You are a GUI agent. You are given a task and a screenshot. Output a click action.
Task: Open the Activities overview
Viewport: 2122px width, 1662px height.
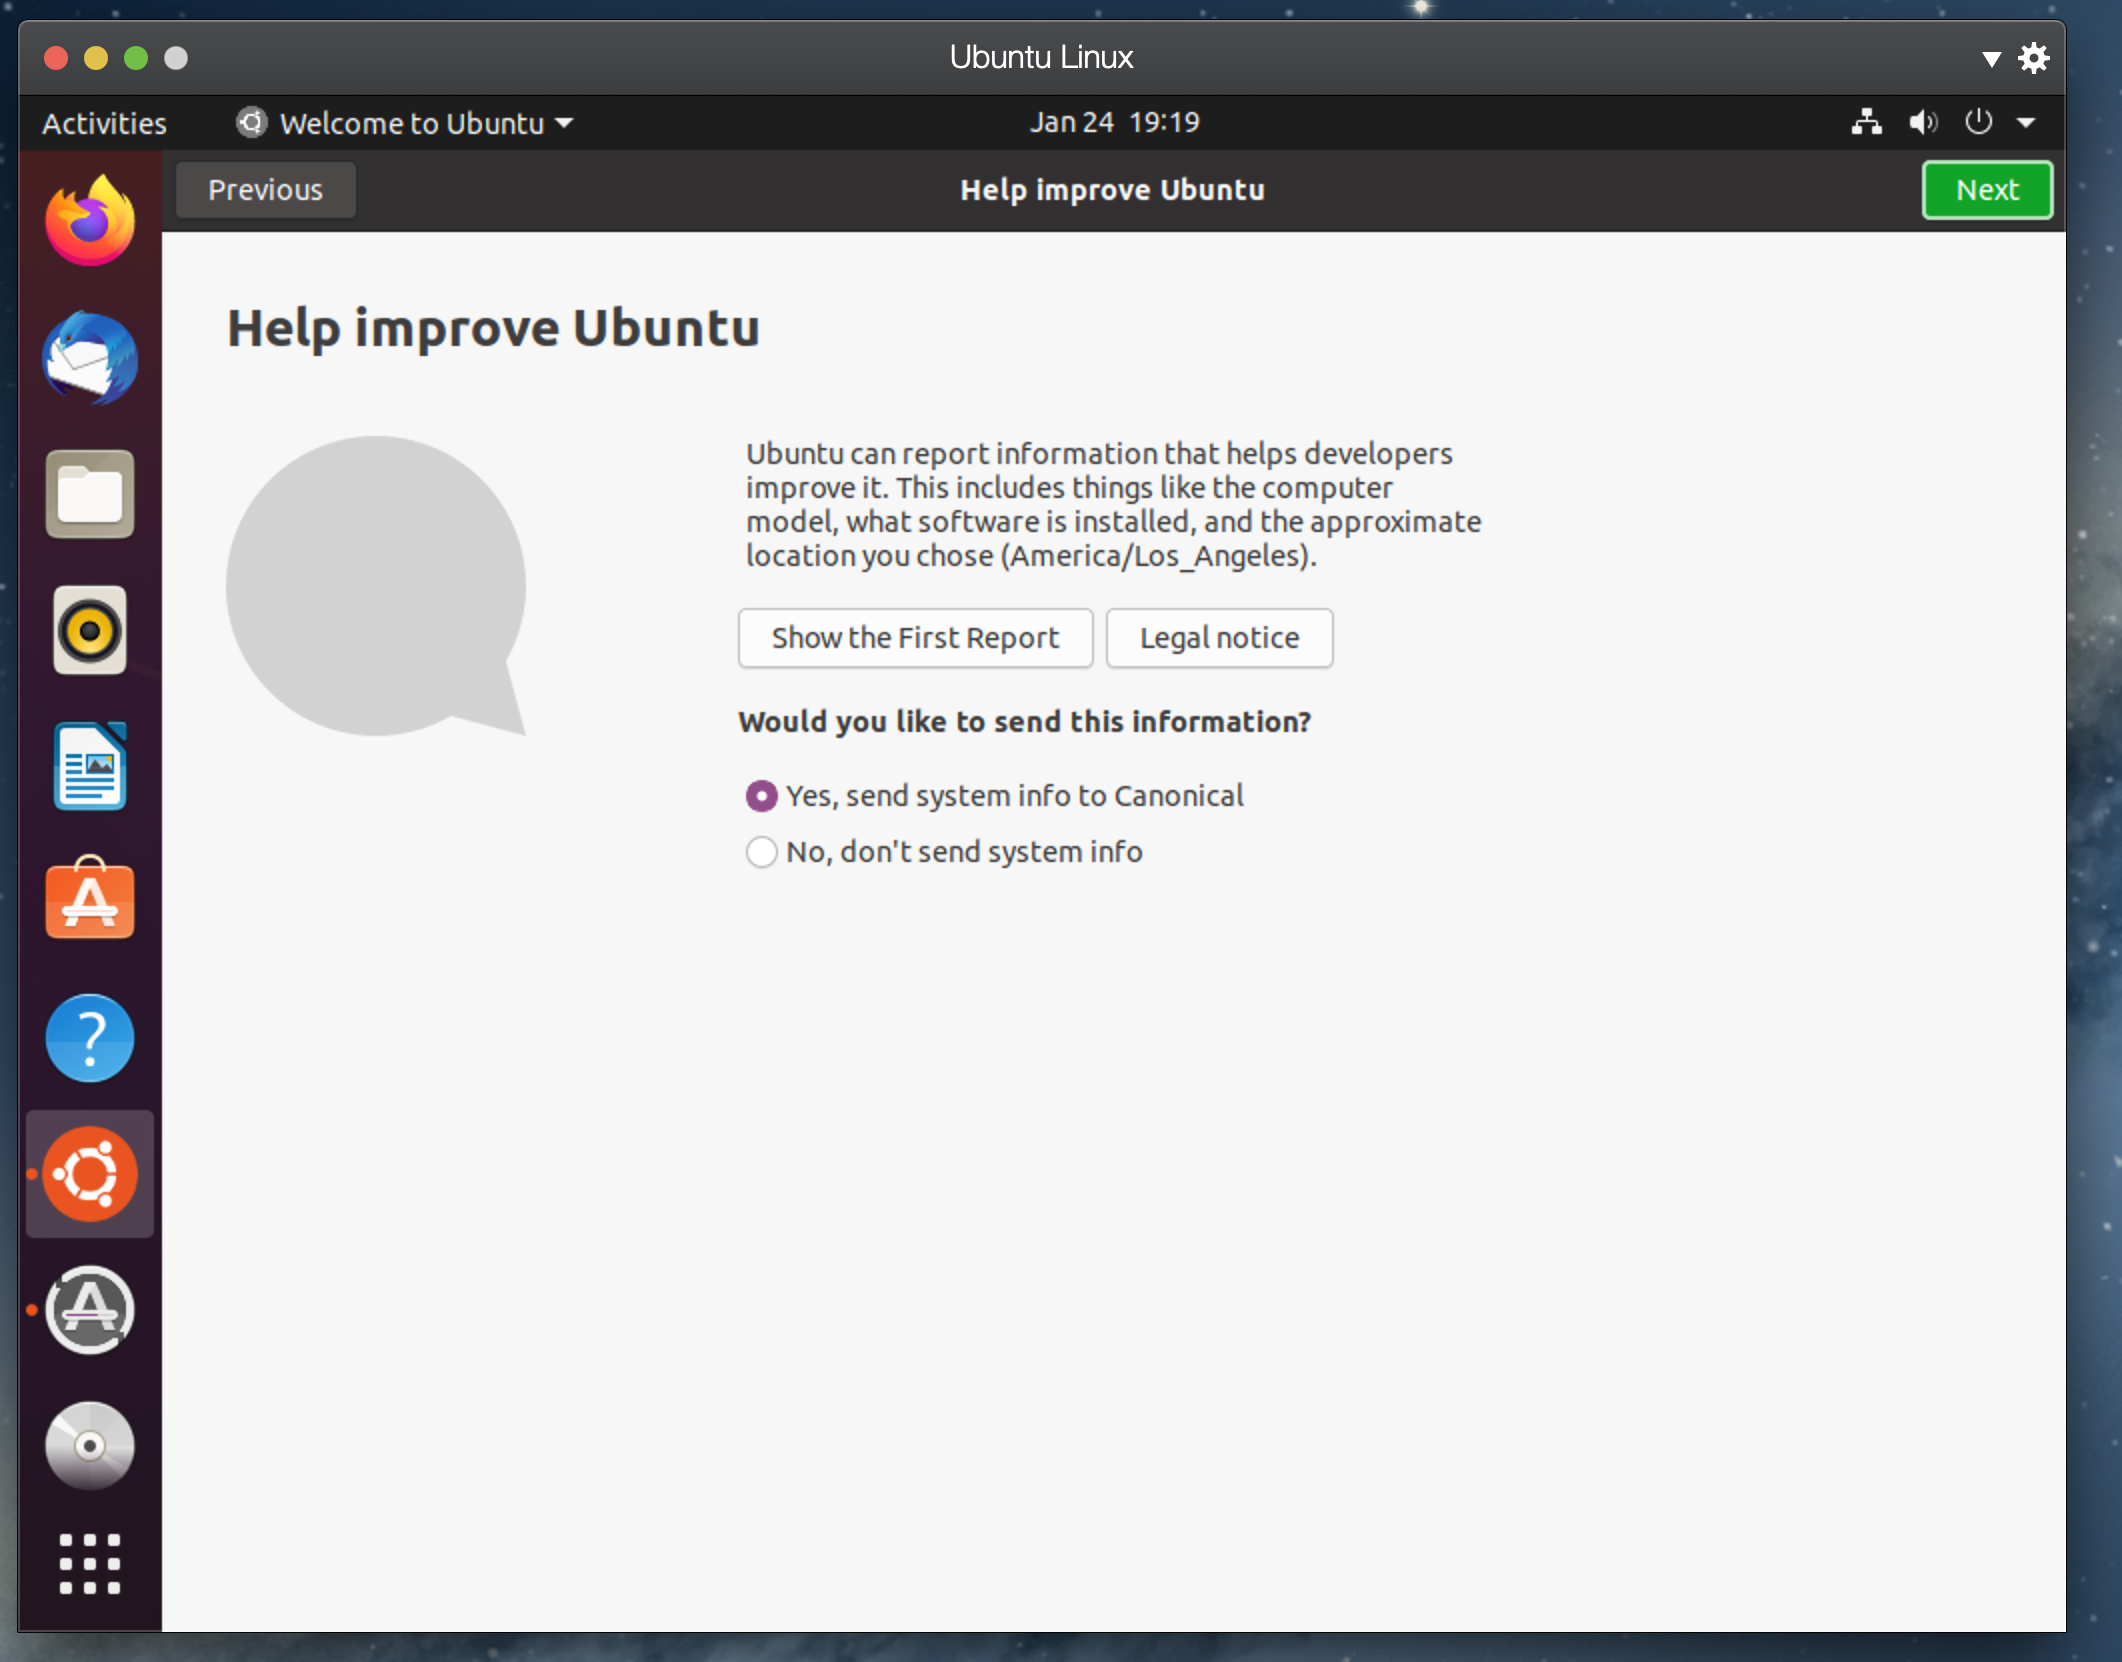(104, 123)
